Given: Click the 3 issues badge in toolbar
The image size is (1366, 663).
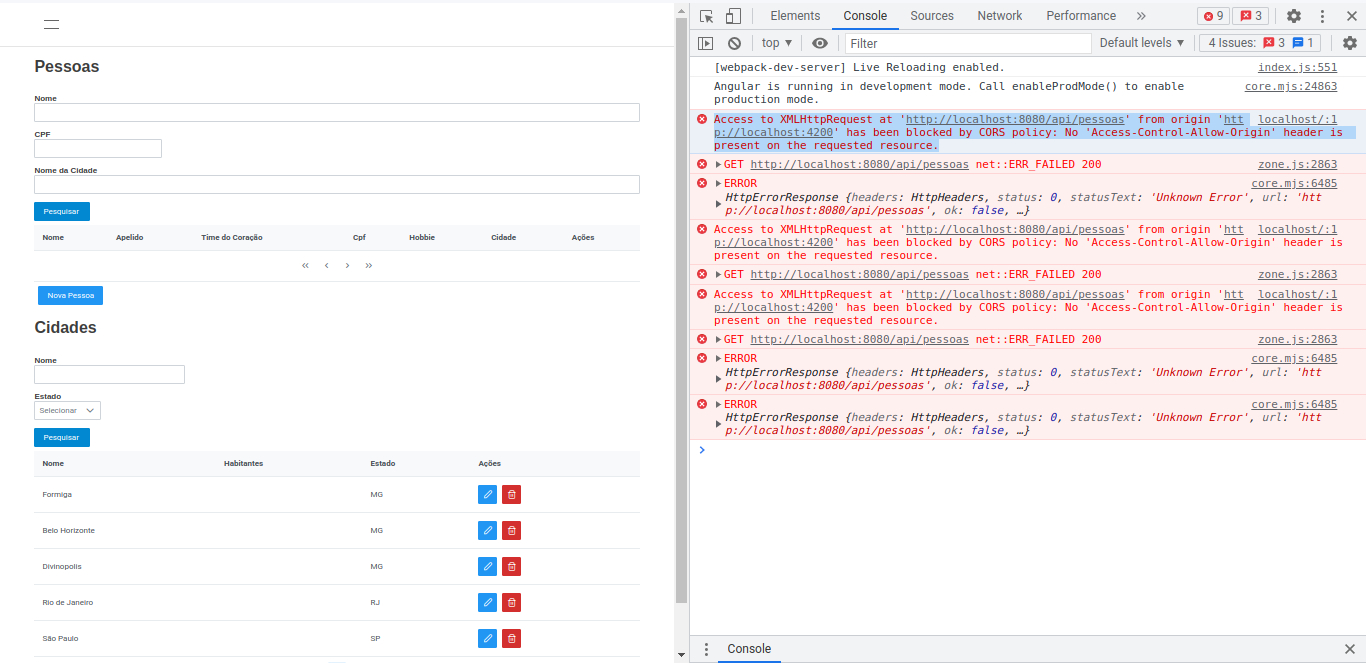Looking at the screenshot, I should pyautogui.click(x=1250, y=16).
